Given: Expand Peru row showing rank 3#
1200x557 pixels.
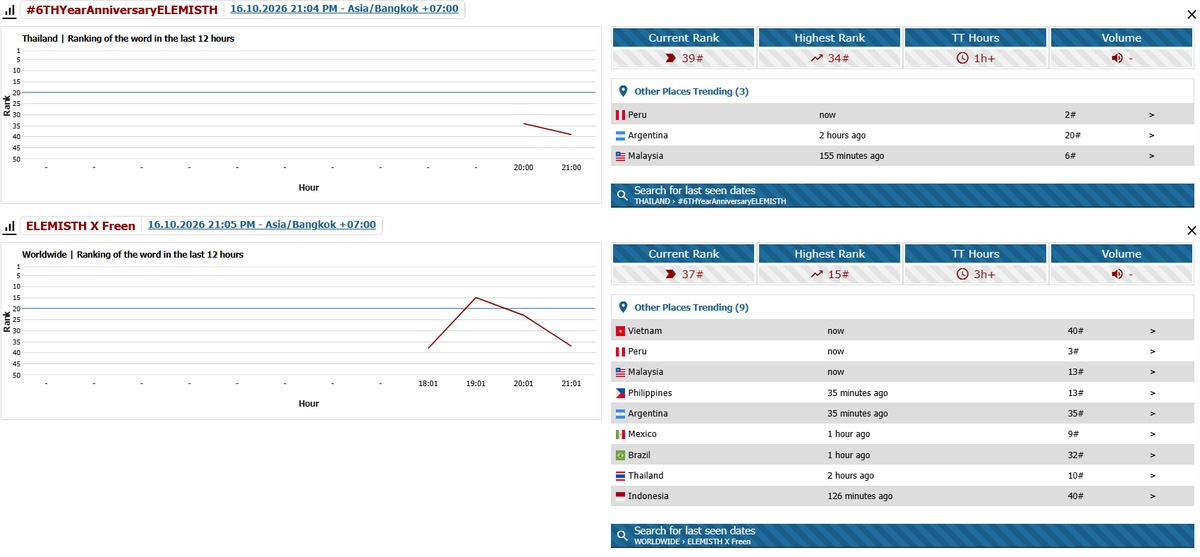Looking at the screenshot, I should (x=1152, y=352).
